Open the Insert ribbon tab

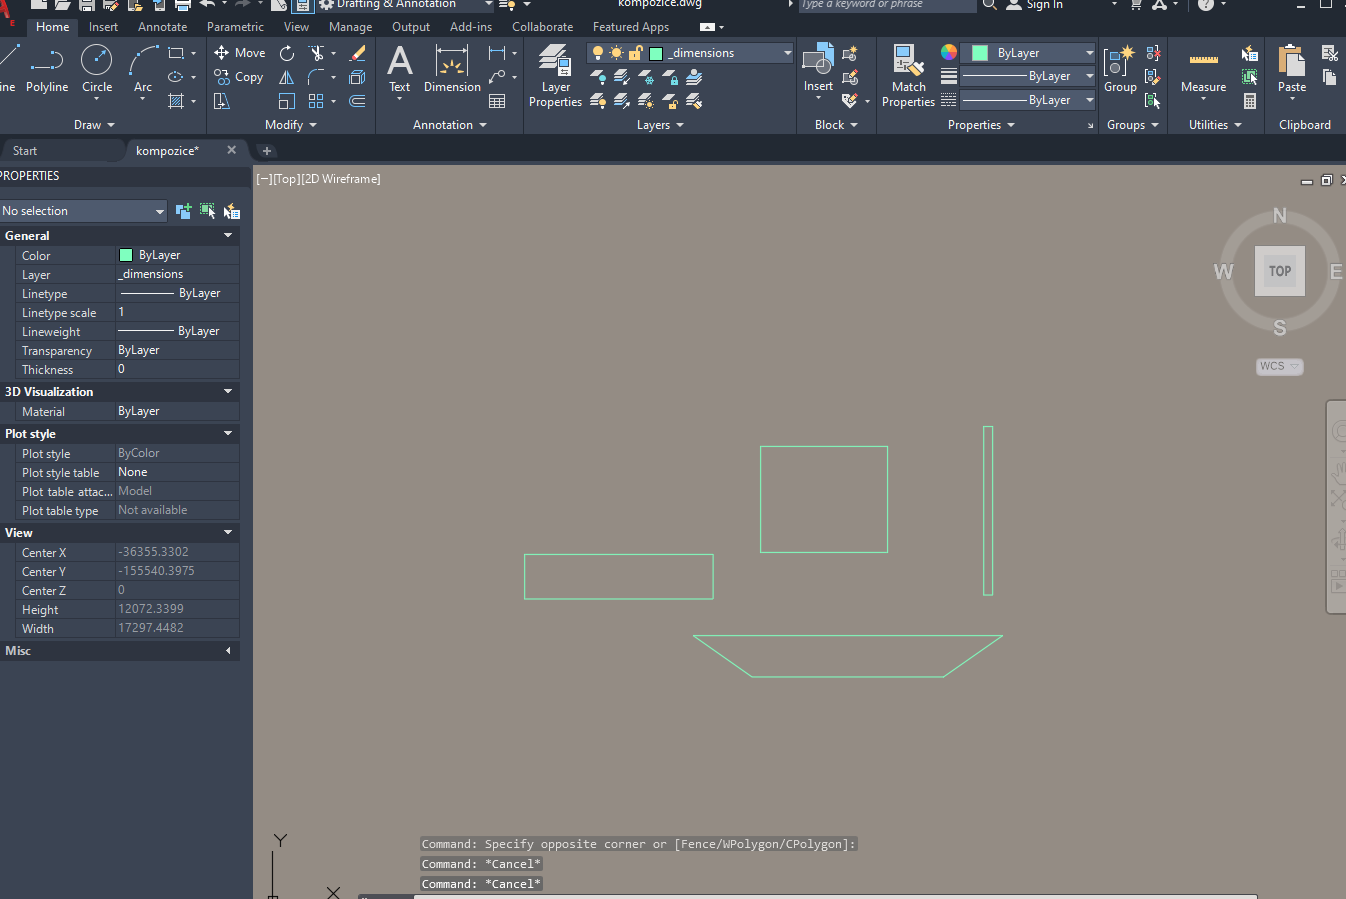tap(103, 27)
